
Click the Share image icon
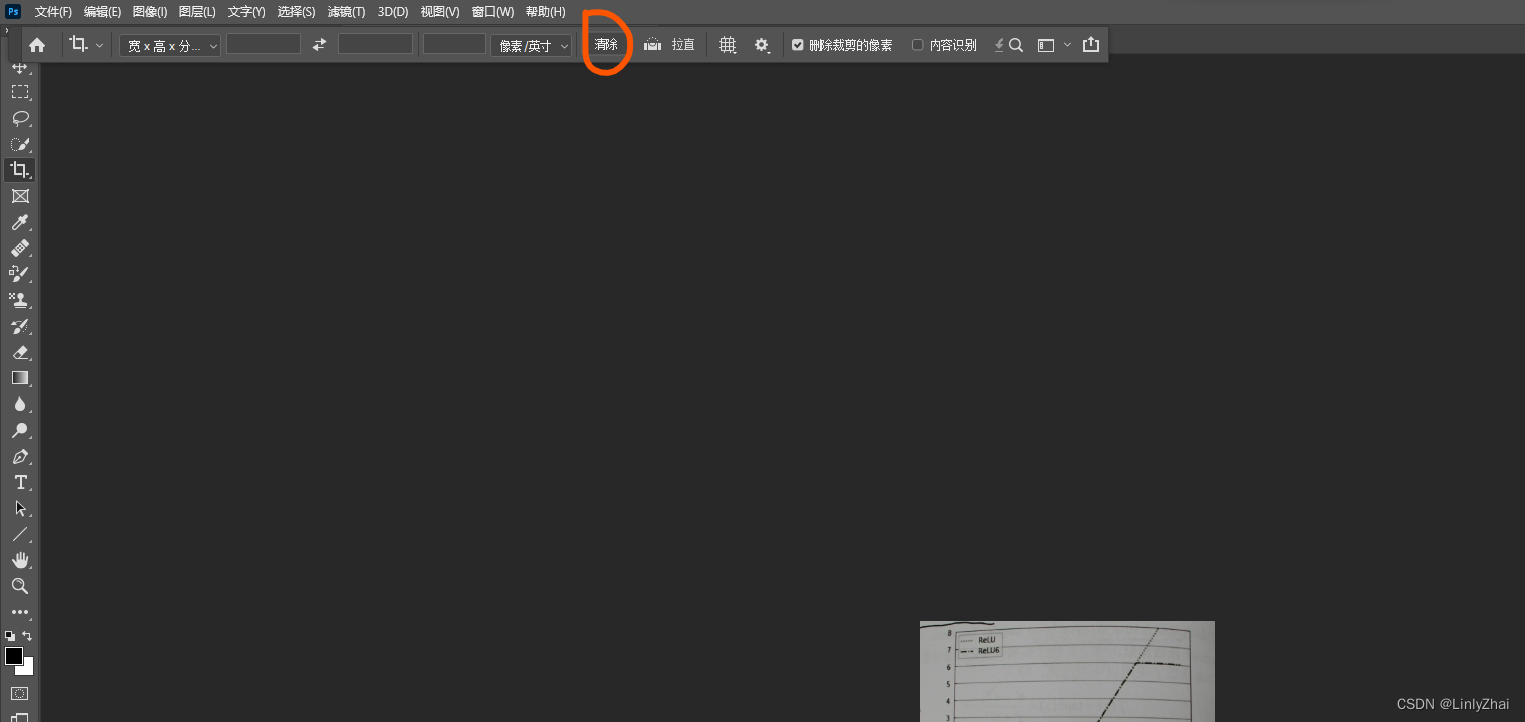coord(1091,45)
